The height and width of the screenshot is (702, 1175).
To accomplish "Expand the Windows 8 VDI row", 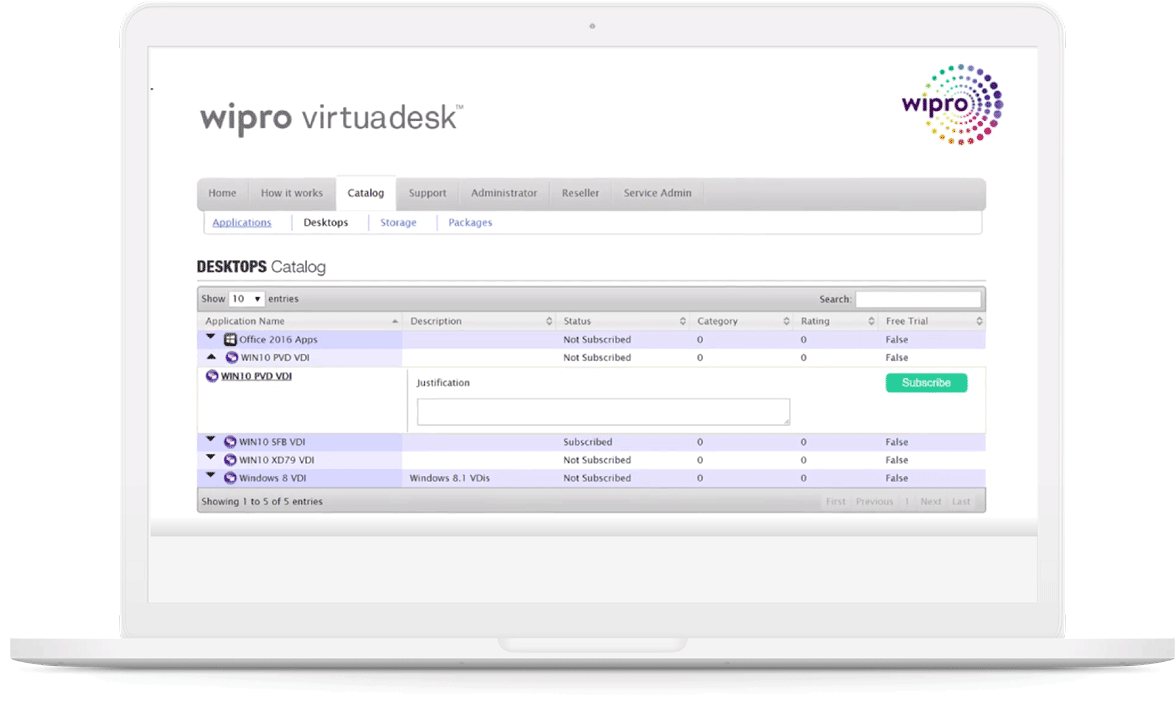I will tap(211, 476).
